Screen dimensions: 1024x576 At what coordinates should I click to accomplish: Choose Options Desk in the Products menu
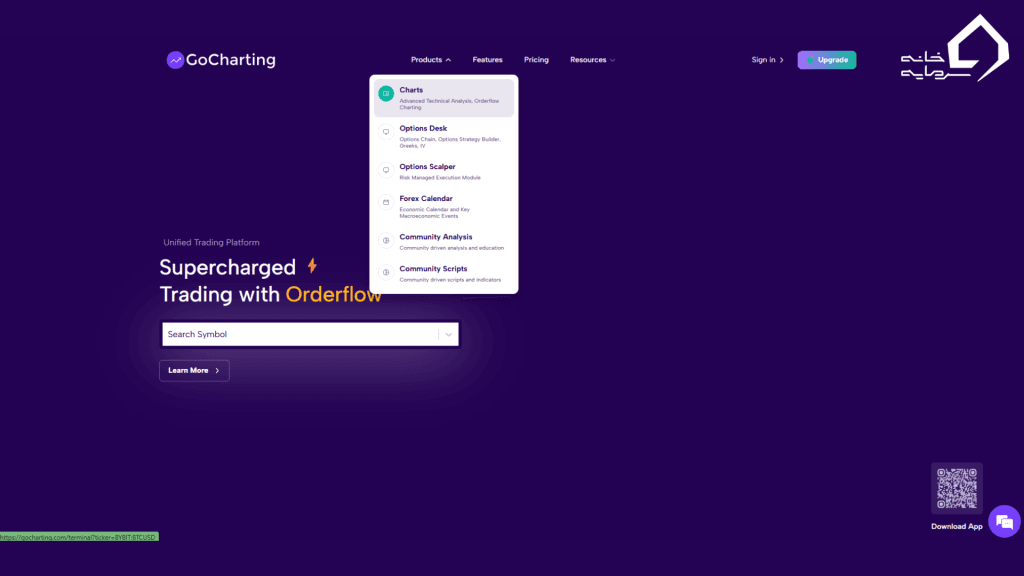423,129
